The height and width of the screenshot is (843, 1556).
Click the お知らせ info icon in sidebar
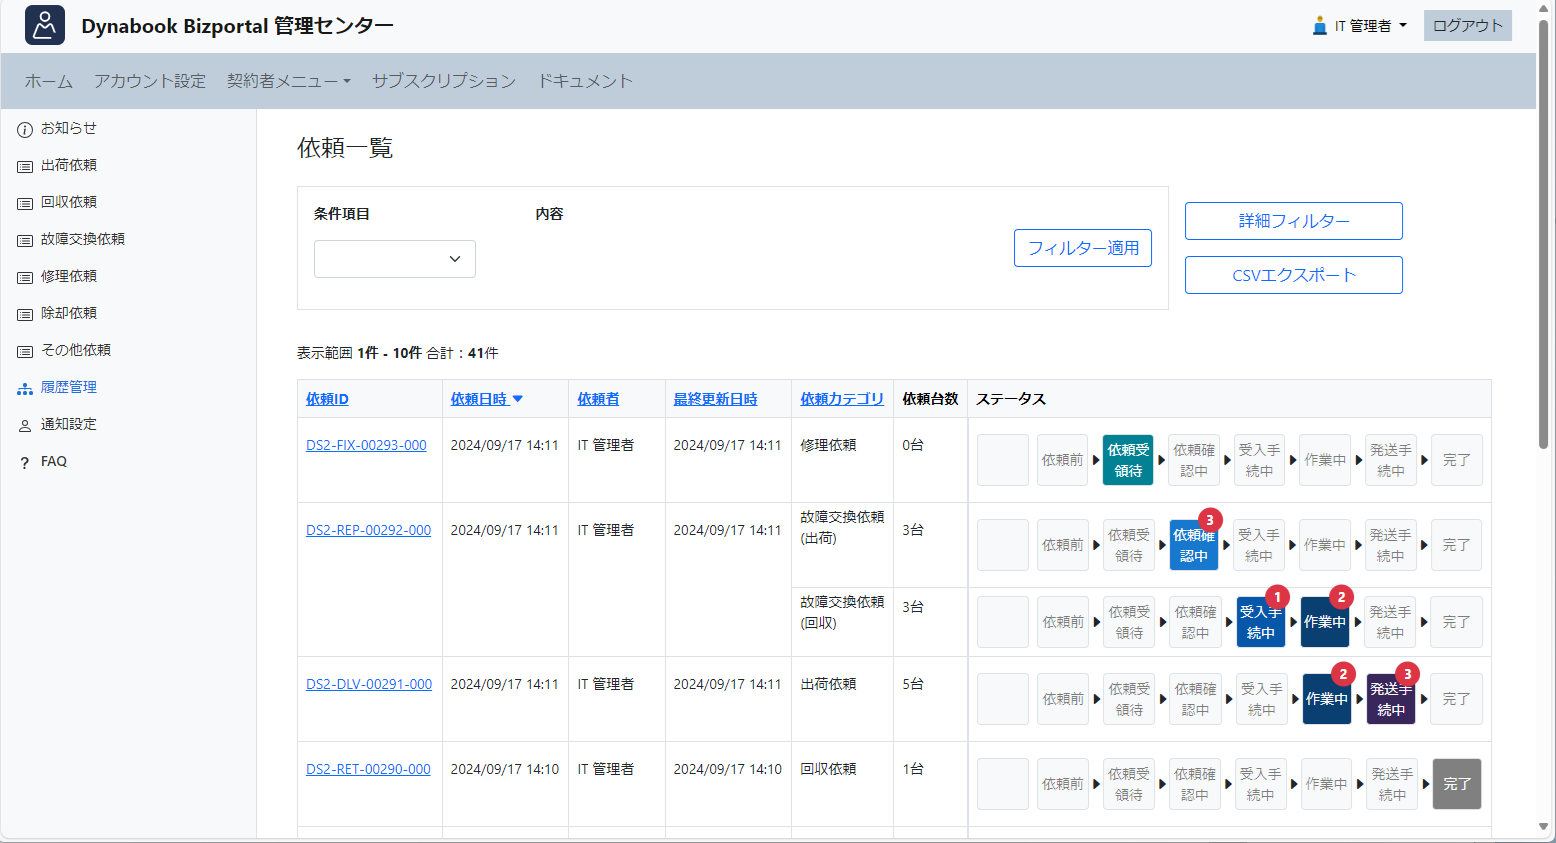click(25, 129)
